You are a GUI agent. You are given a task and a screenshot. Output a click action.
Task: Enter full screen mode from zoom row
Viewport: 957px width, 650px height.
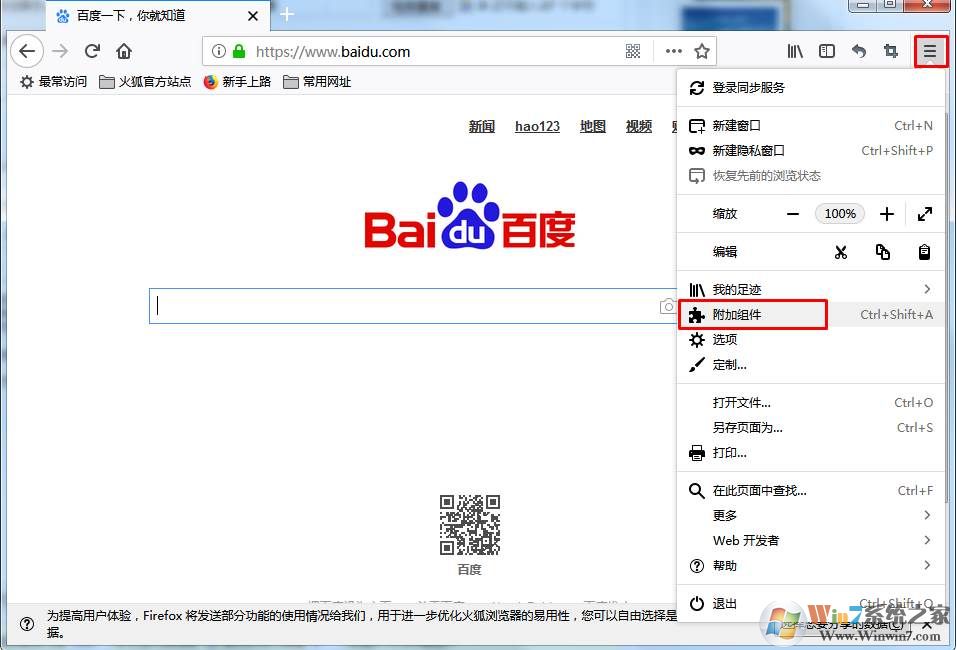(924, 214)
